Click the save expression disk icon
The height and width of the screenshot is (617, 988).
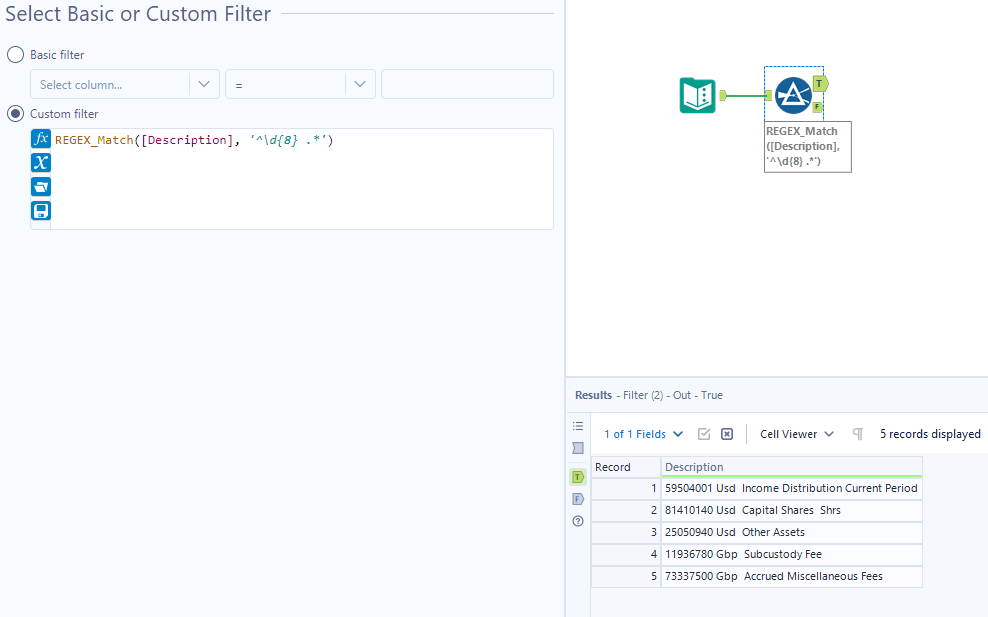pos(41,210)
